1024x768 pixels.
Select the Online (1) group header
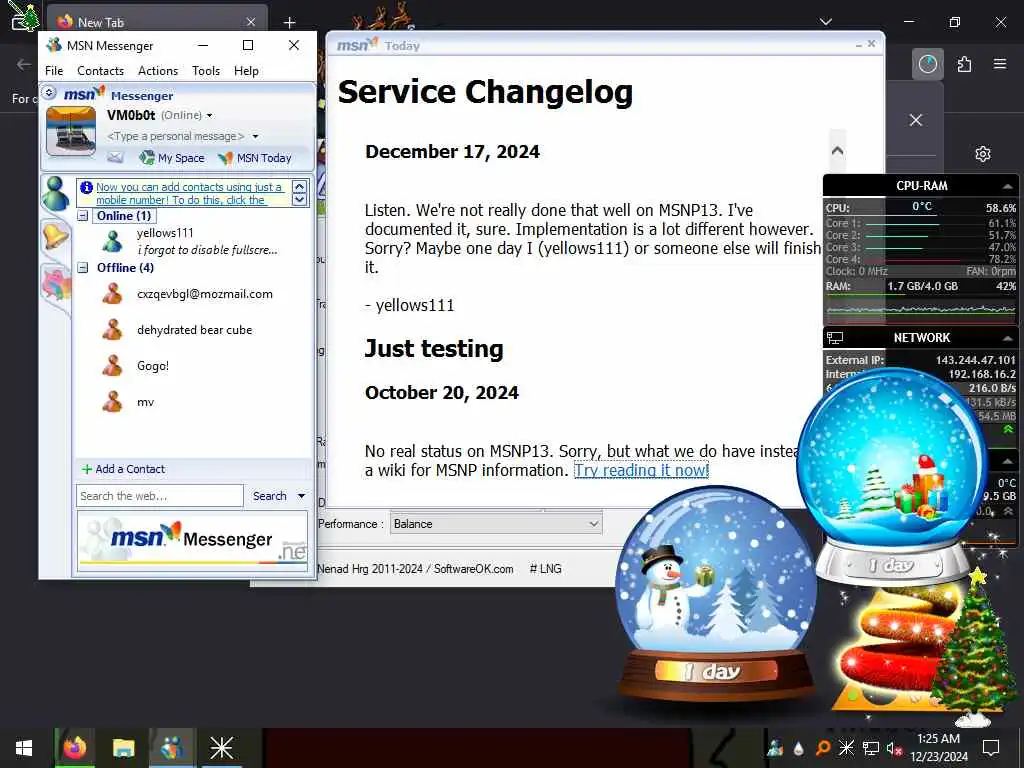pyautogui.click(x=124, y=216)
